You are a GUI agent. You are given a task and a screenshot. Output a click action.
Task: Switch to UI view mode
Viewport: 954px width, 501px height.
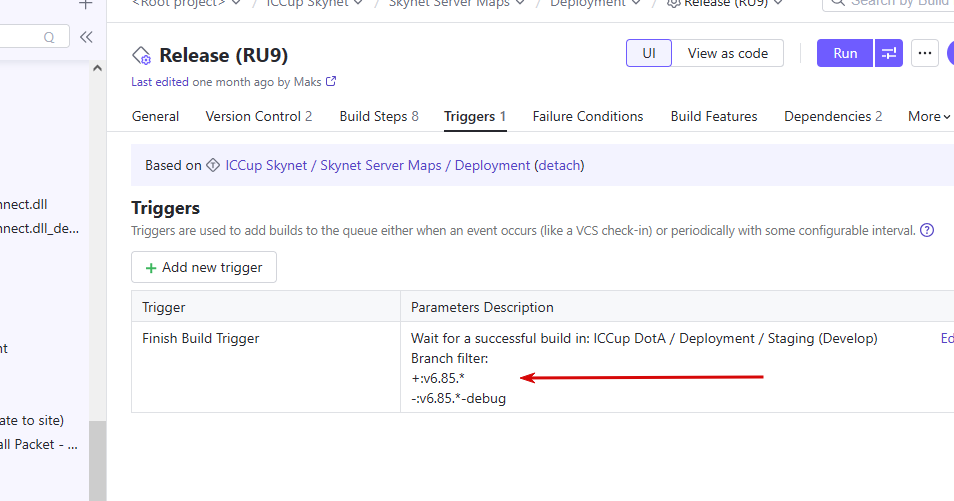649,54
